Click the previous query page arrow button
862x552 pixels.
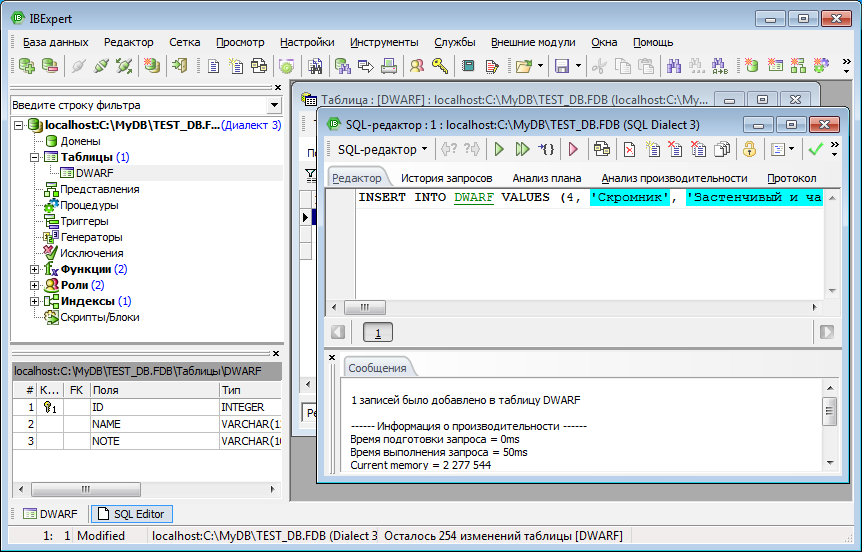pos(338,332)
